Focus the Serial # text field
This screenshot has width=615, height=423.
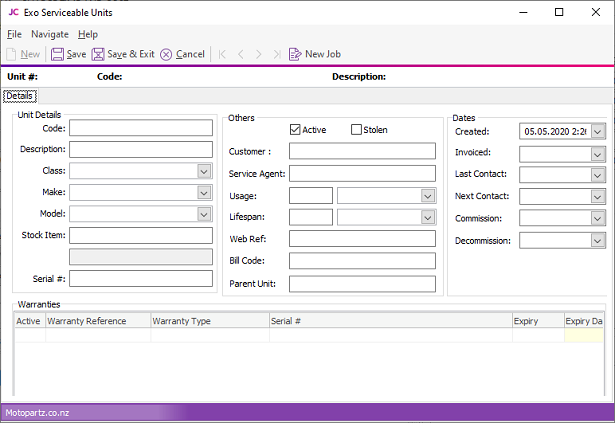pyautogui.click(x=141, y=278)
